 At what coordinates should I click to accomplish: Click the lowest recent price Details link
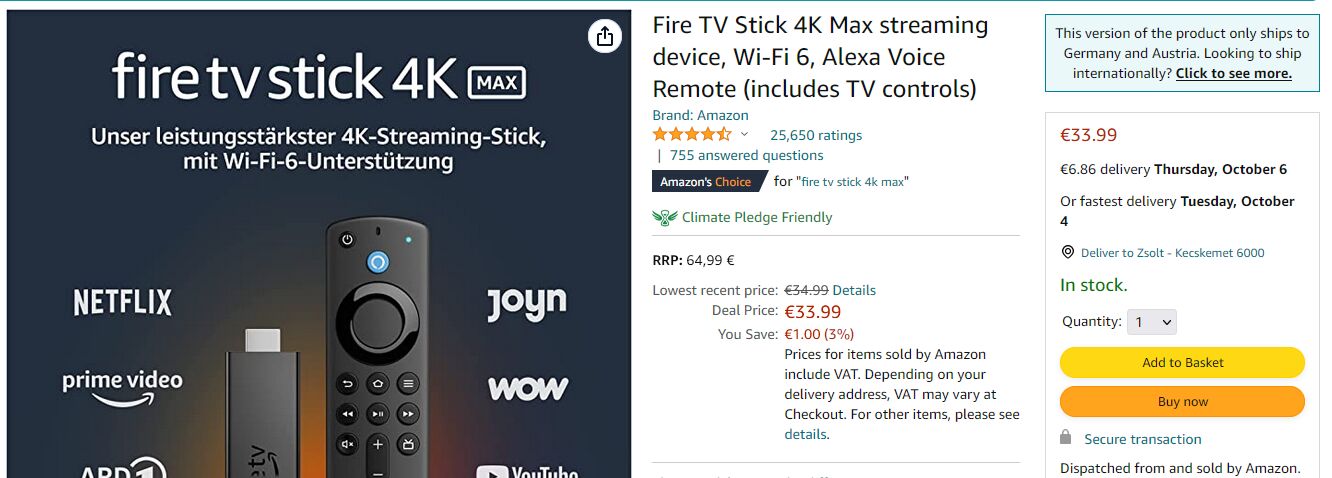tap(854, 290)
